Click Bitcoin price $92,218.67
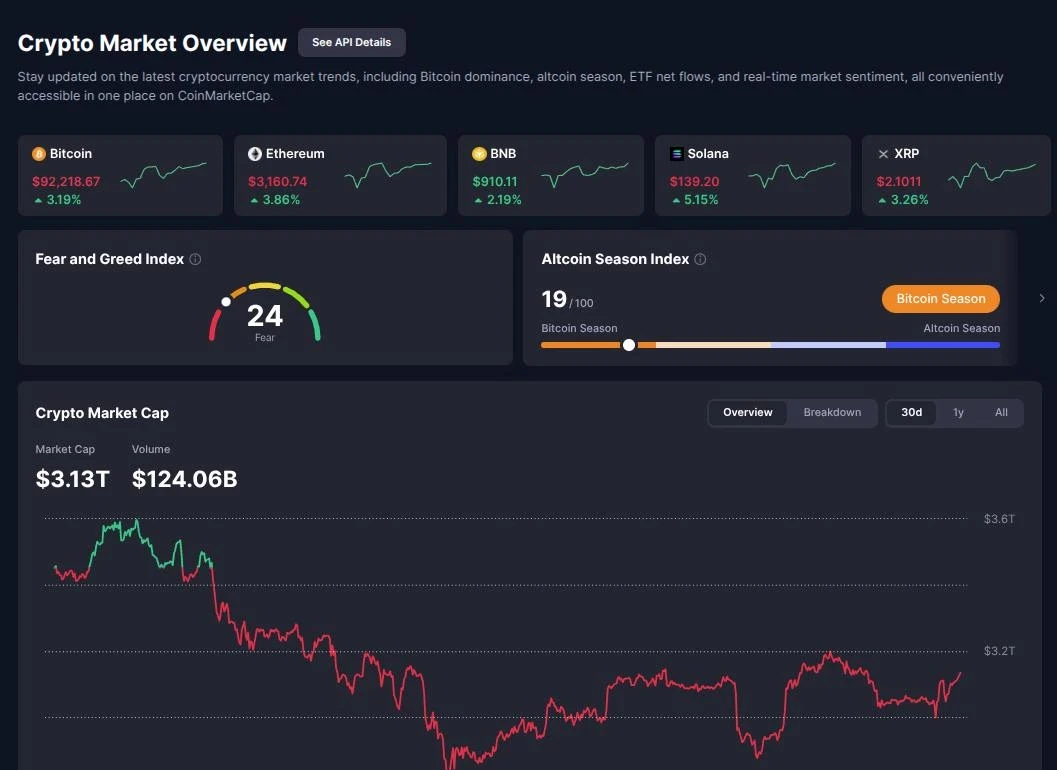 (x=66, y=181)
